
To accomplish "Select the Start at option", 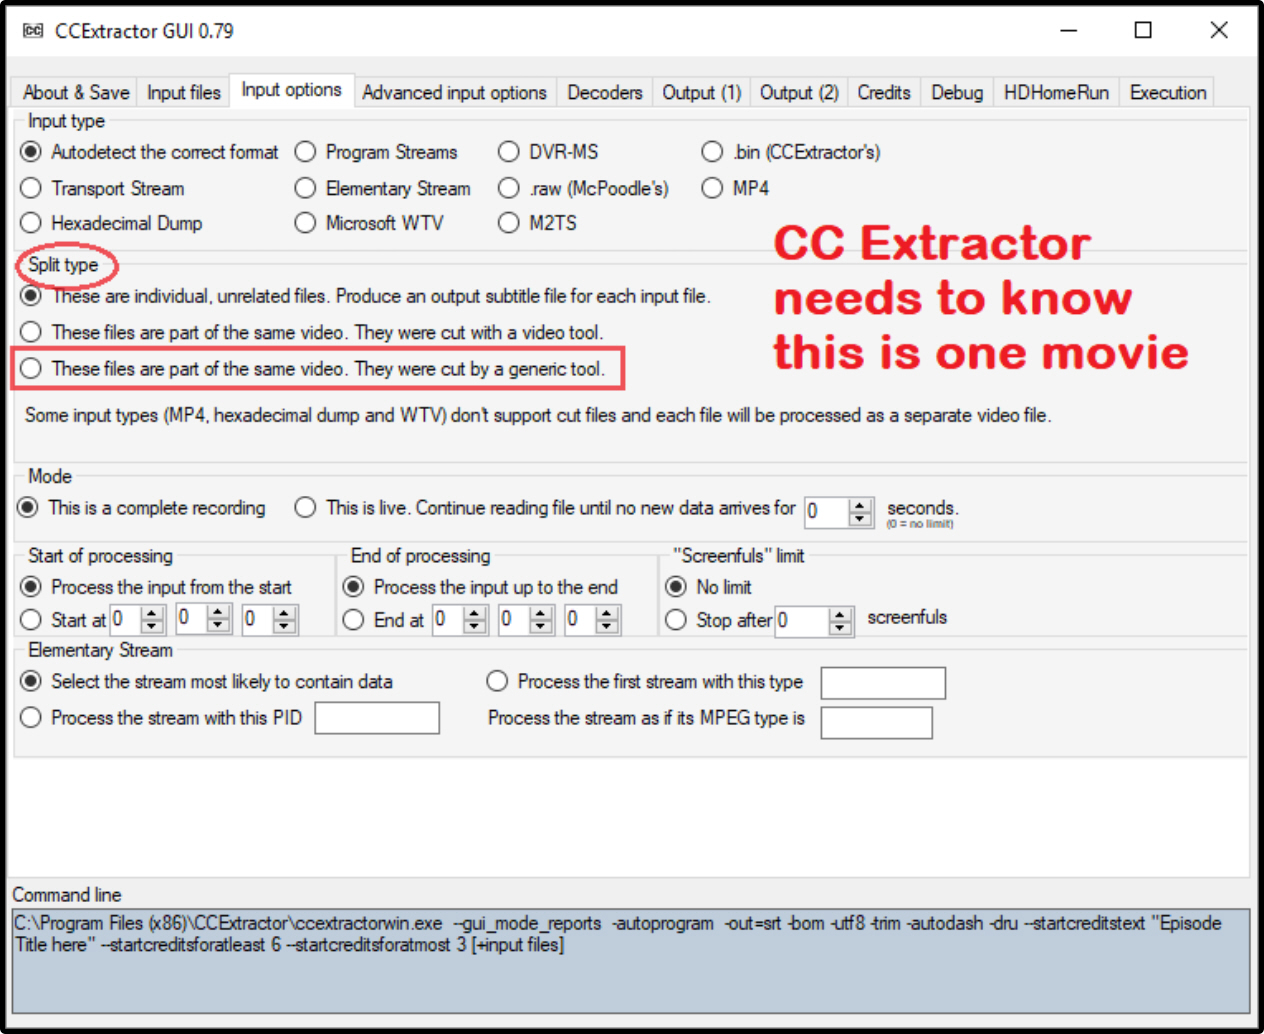I will point(64,620).
